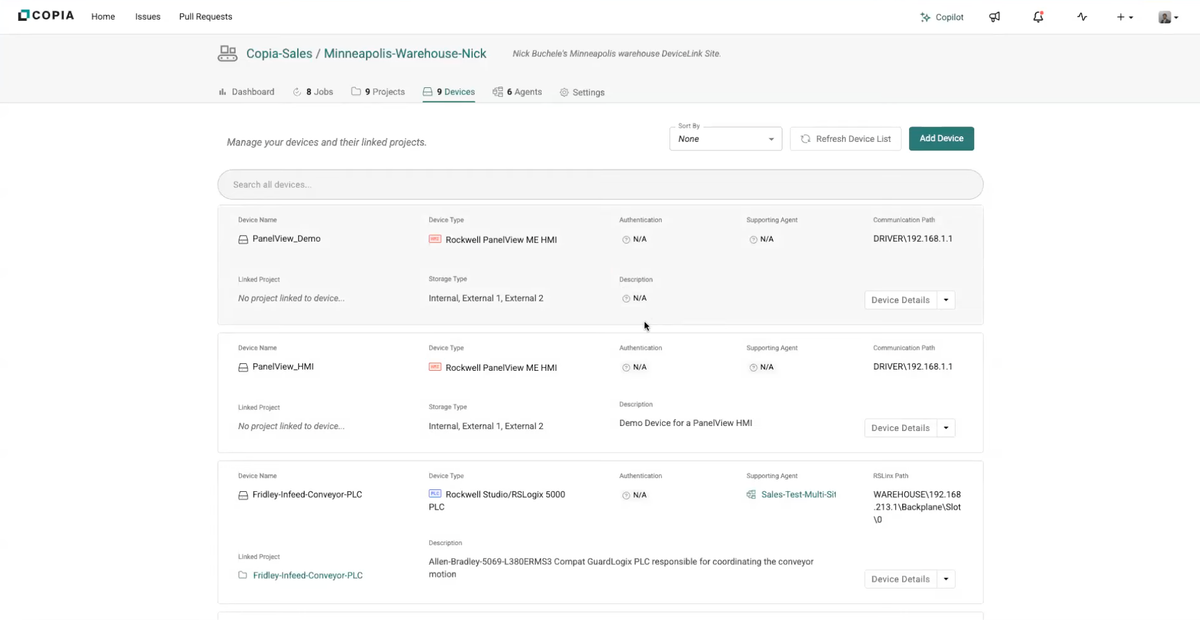Click PanelView_Demo supporting agent N/A icon
Viewport: 1200px width, 620px height.
[753, 240]
